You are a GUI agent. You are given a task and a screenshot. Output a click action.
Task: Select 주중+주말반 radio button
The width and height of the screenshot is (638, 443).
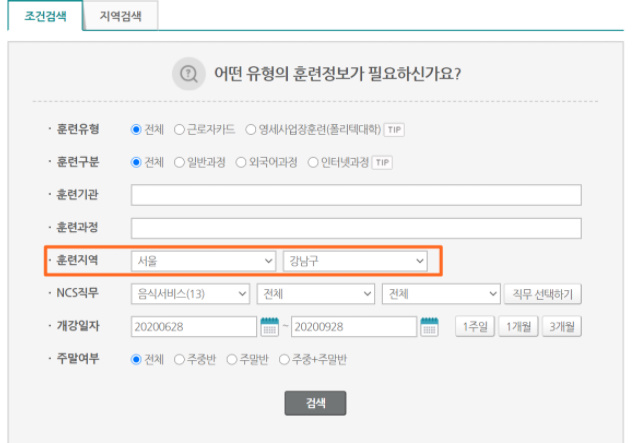coord(284,360)
